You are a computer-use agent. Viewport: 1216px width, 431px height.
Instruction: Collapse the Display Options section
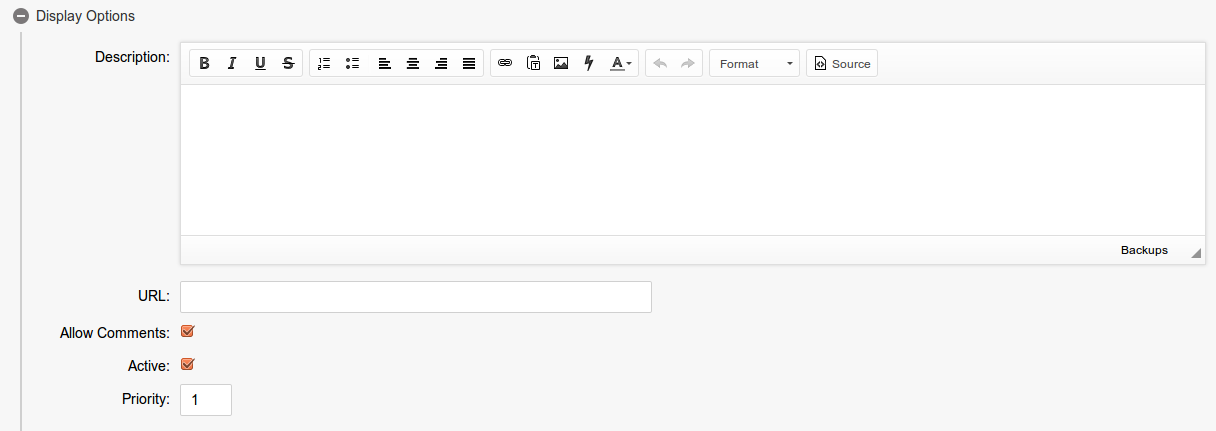pos(21,17)
